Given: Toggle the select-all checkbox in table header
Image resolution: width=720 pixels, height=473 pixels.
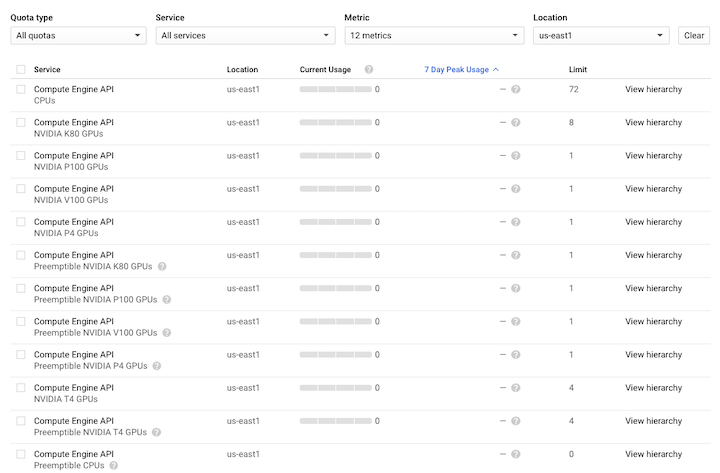Looking at the screenshot, I should (21, 69).
